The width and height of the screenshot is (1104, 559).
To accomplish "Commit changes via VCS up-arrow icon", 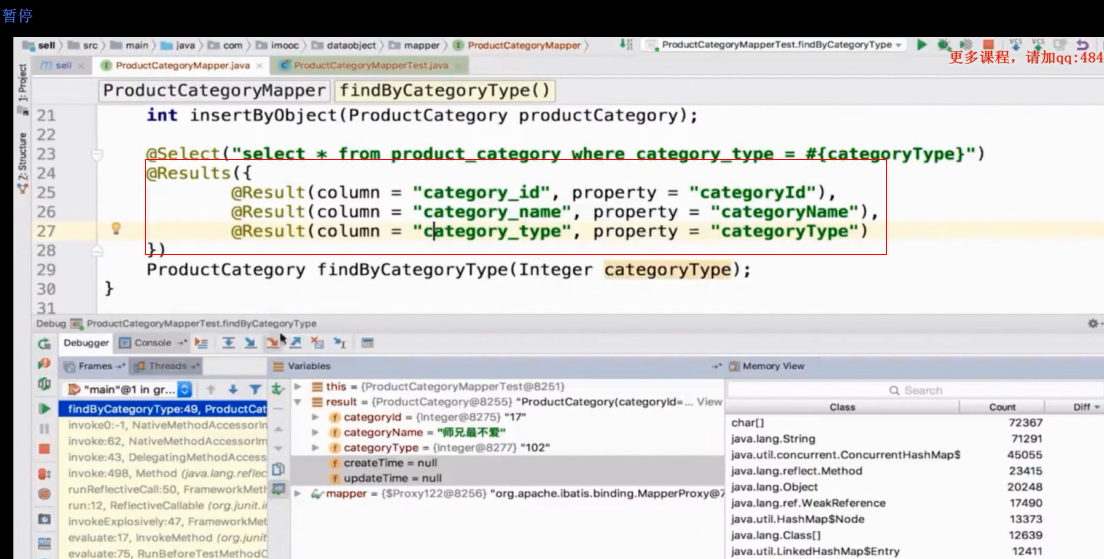I will tap(1038, 44).
